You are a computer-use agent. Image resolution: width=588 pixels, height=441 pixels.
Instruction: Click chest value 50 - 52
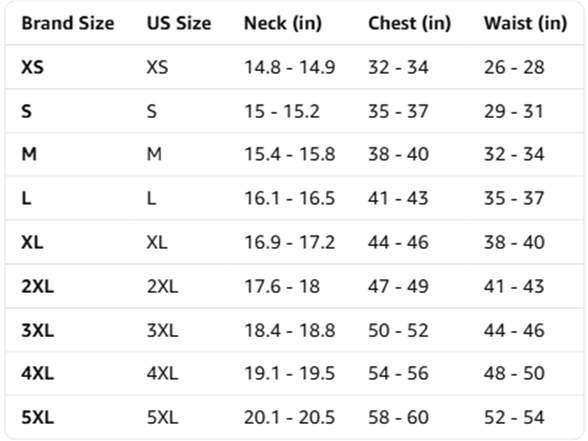(x=398, y=331)
